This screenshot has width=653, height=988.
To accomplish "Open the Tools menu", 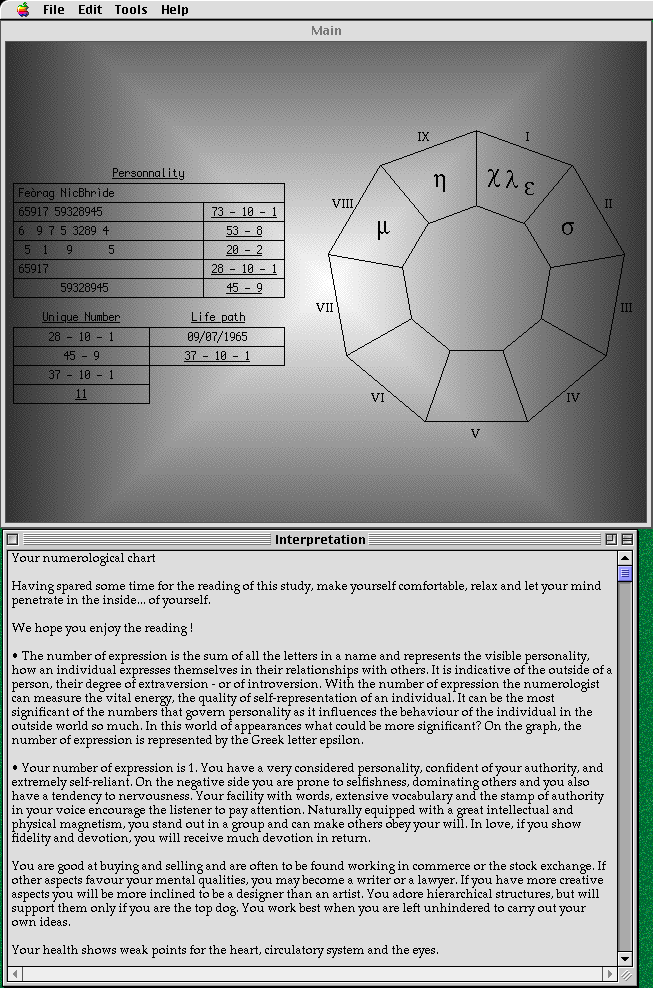I will coord(131,9).
